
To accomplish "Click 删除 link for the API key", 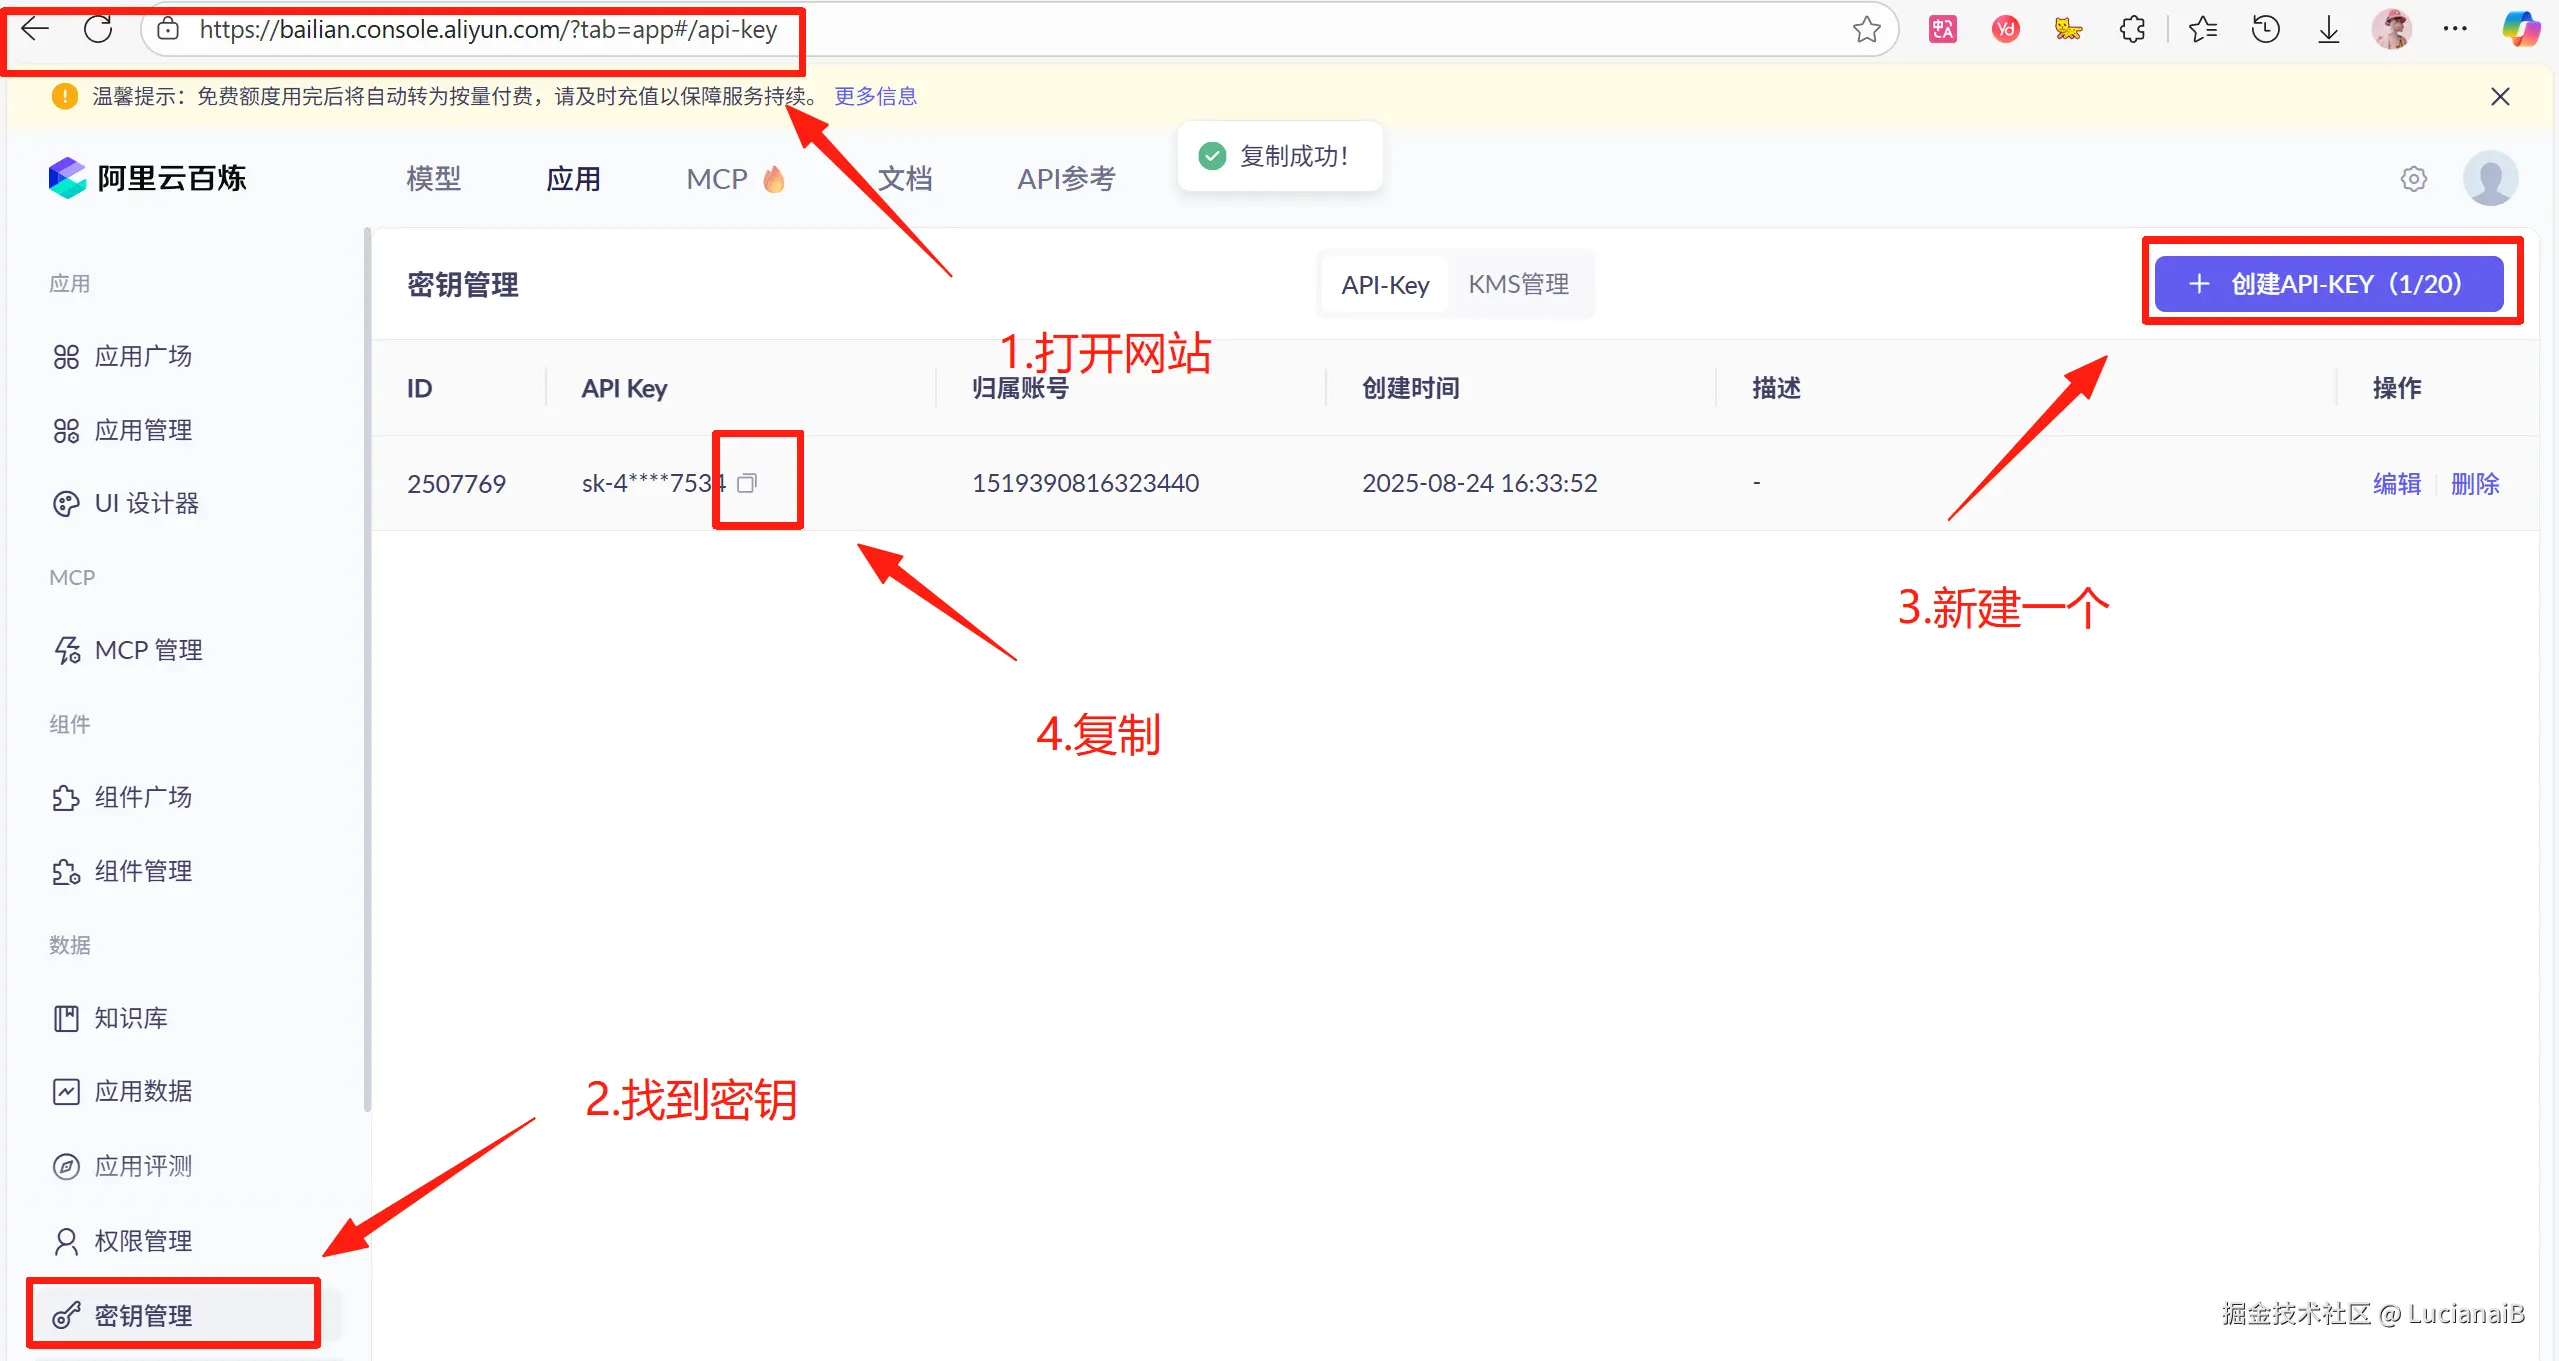I will [x=2475, y=484].
